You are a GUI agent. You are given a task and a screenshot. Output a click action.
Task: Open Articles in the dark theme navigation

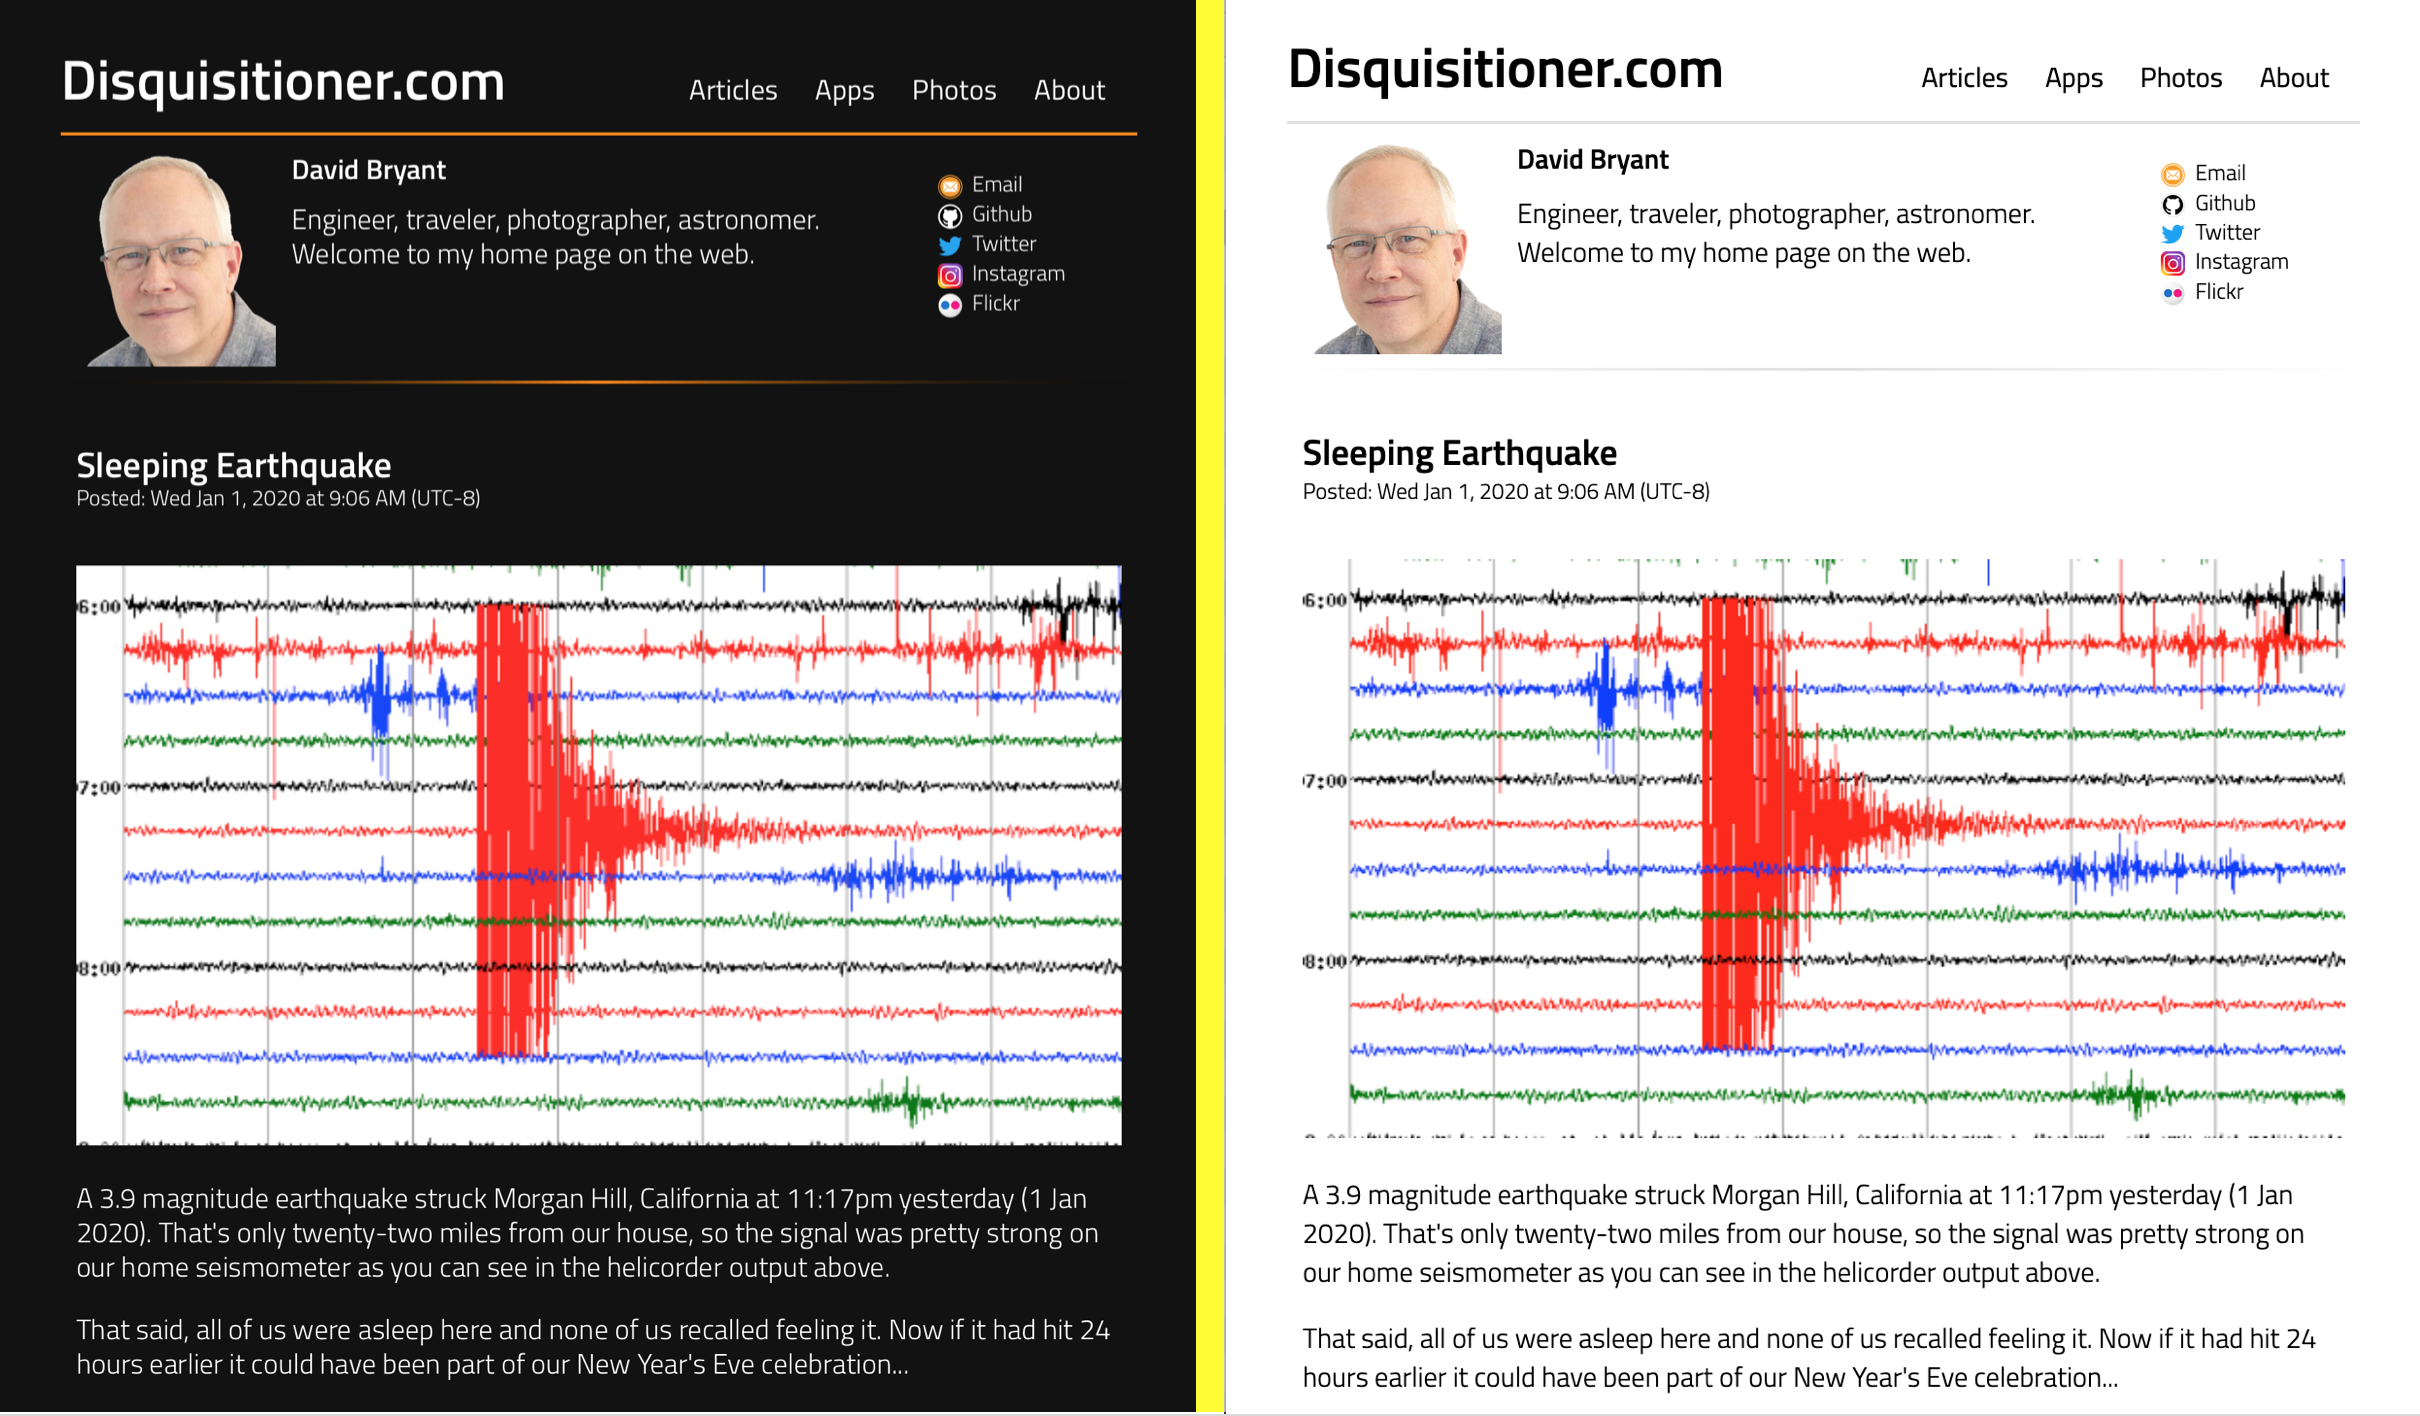pos(733,90)
